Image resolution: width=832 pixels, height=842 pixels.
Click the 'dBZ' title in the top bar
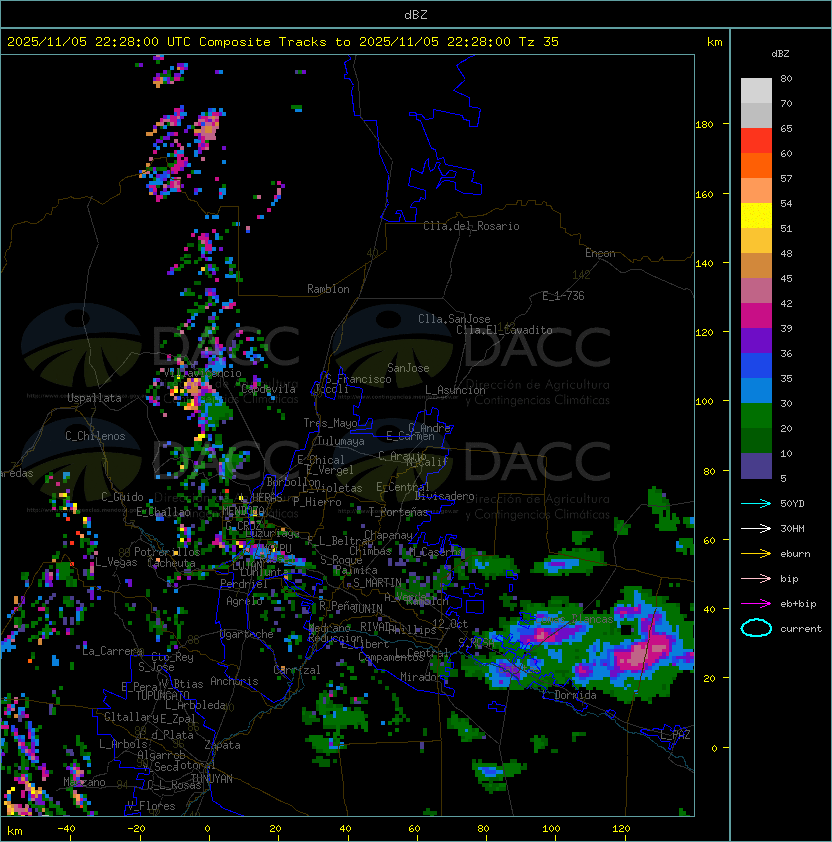416,14
